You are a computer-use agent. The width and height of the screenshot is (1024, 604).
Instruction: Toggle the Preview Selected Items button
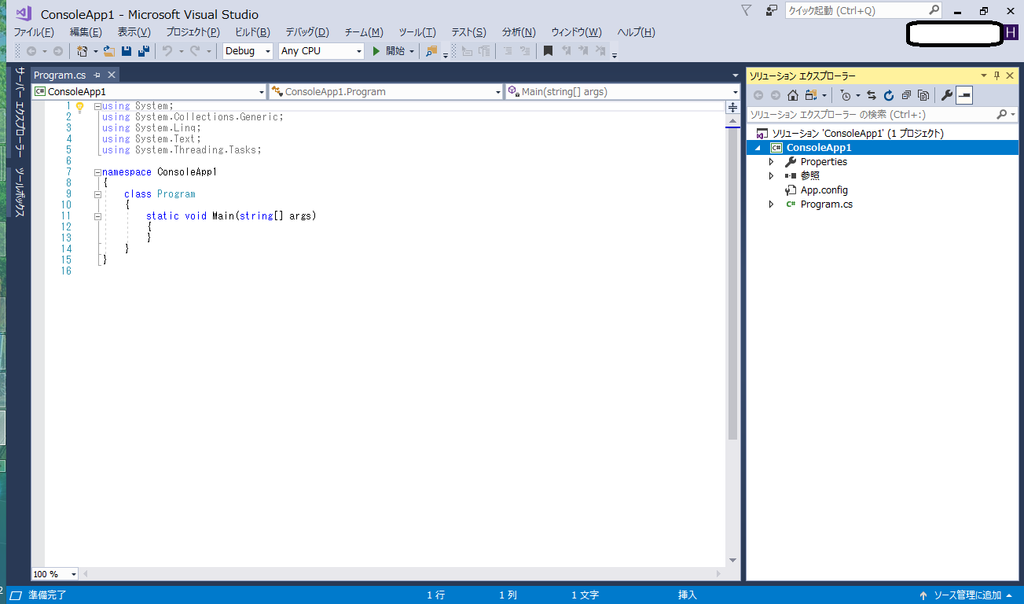click(x=965, y=95)
